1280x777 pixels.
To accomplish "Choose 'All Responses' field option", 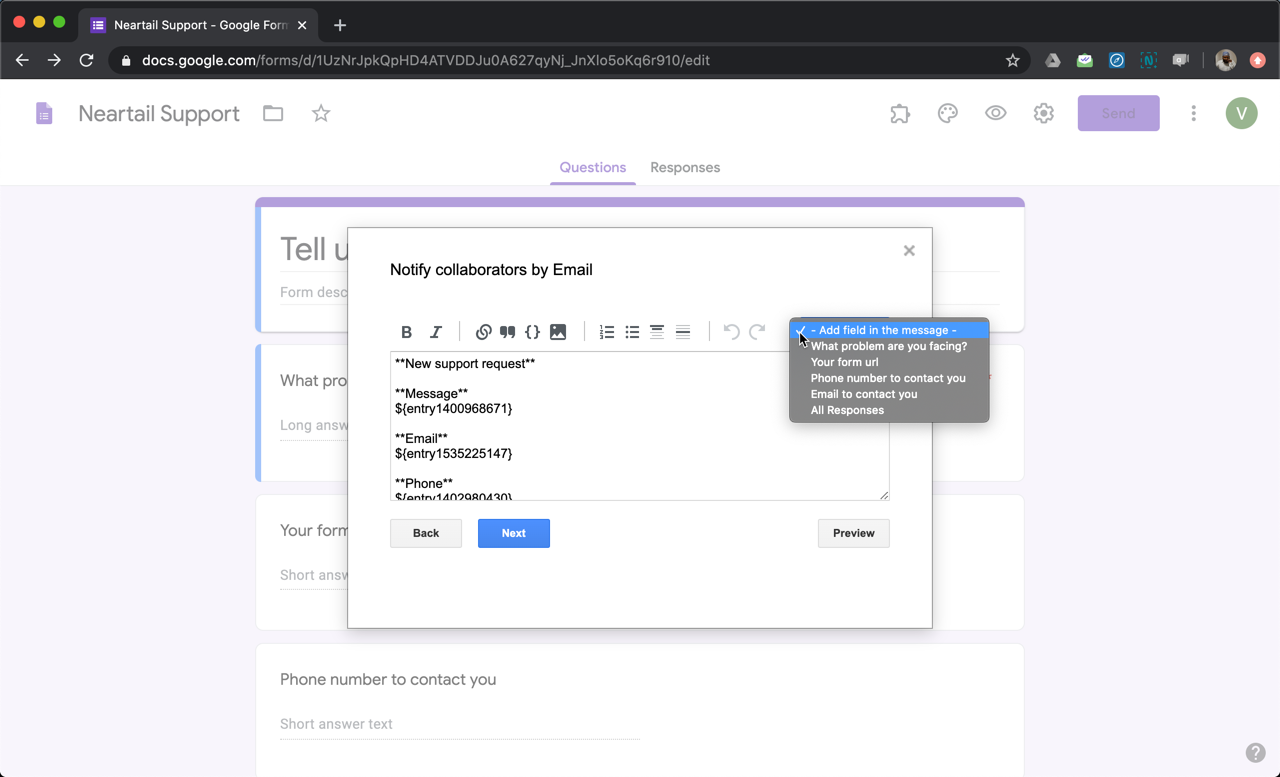I will [889, 410].
